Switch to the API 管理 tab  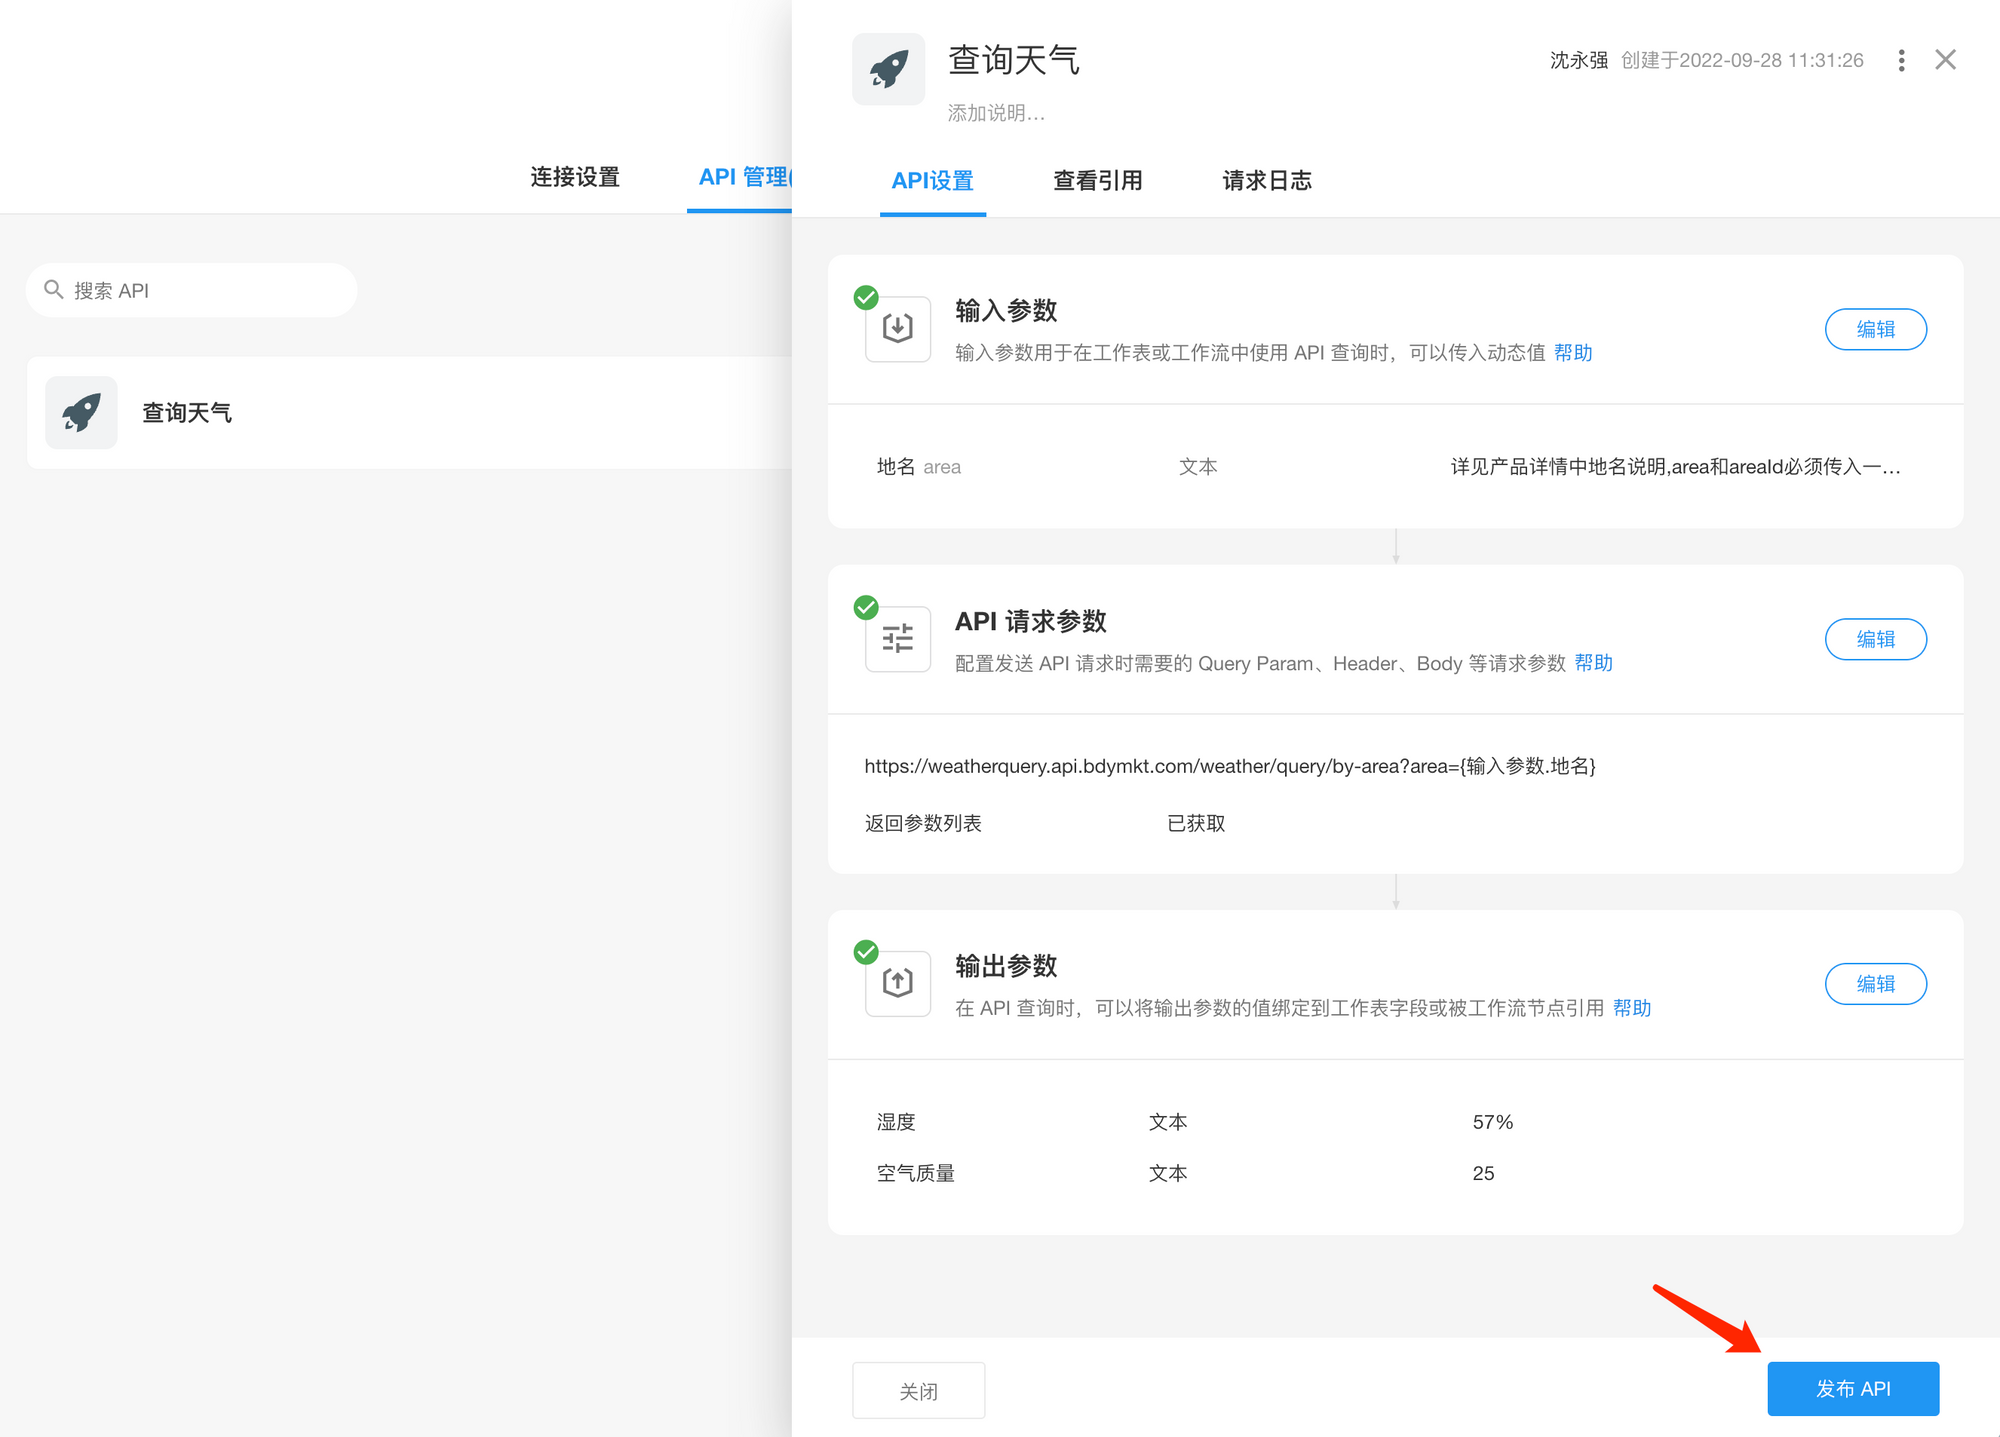(x=742, y=177)
